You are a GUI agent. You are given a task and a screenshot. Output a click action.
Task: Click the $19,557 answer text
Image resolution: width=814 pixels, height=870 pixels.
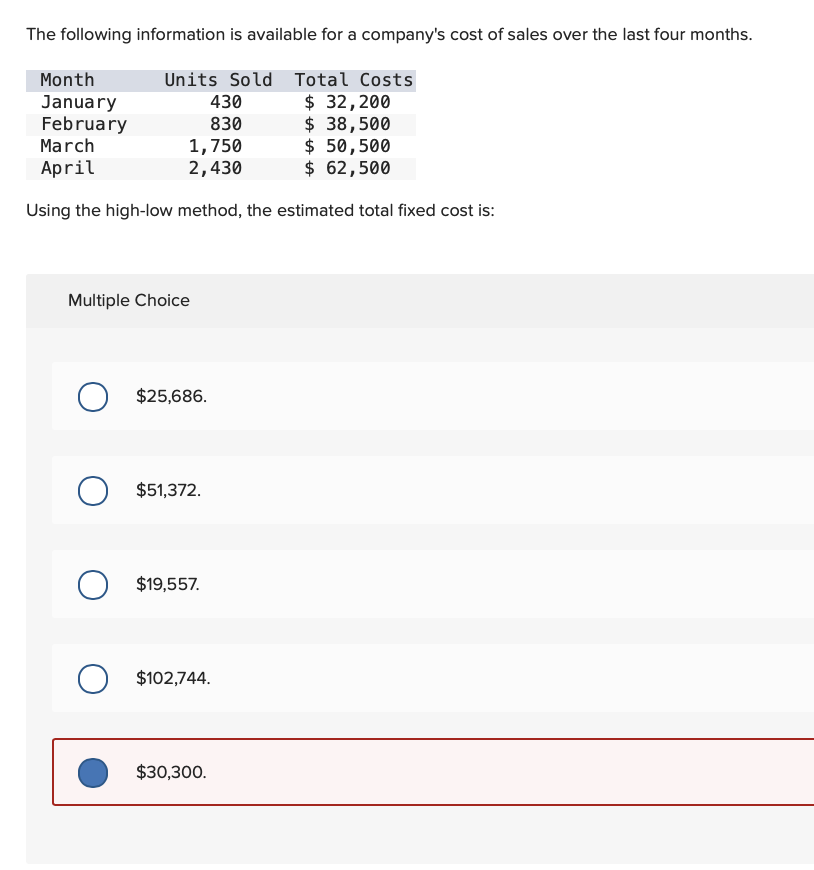pyautogui.click(x=166, y=584)
